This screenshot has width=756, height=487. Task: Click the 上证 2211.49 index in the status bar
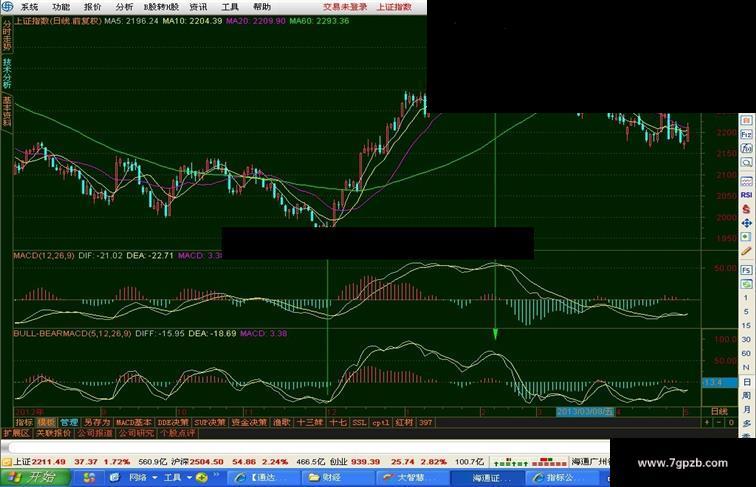pos(39,461)
